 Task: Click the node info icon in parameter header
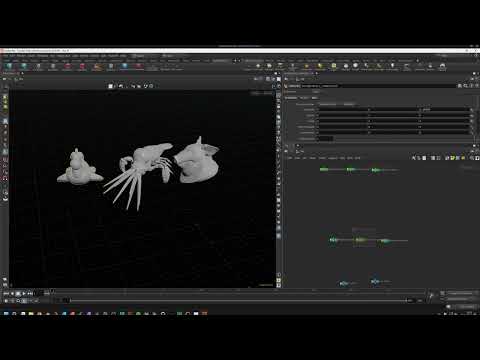coord(471,86)
